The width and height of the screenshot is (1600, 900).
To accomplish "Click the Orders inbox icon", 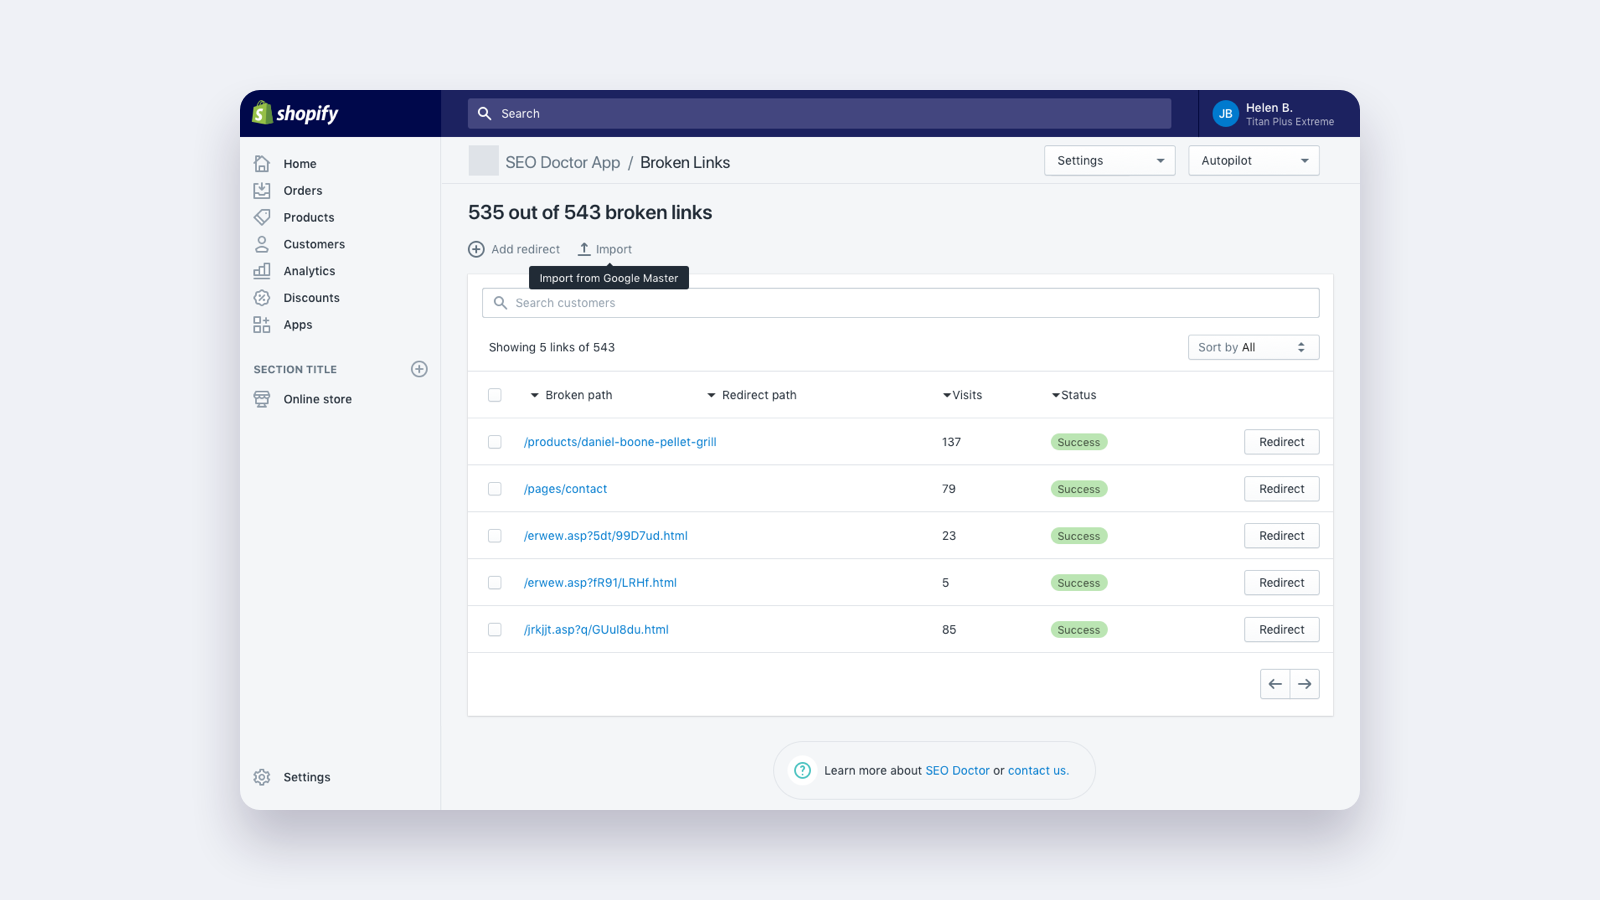I will click(262, 190).
